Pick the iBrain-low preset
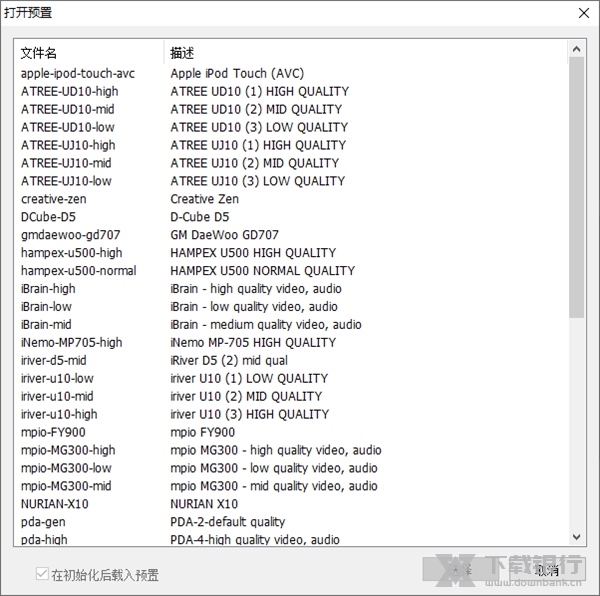 46,307
